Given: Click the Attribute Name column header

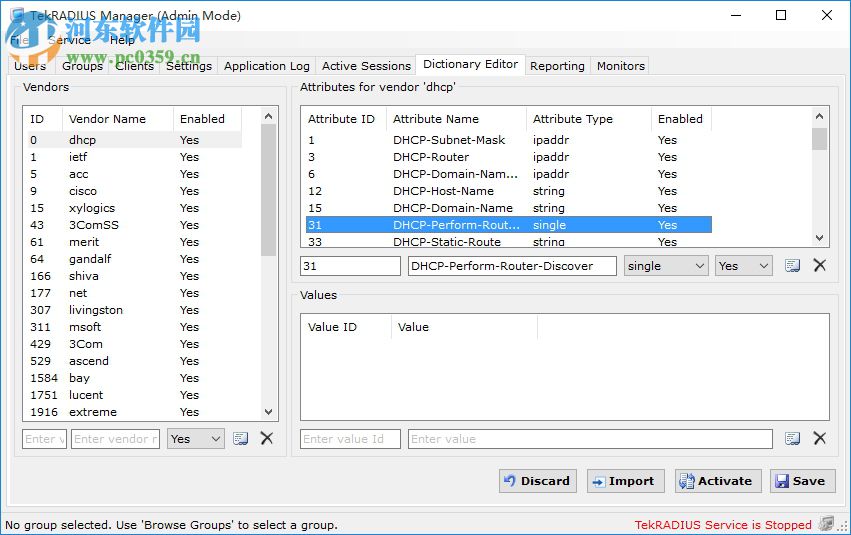Looking at the screenshot, I should click(456, 119).
